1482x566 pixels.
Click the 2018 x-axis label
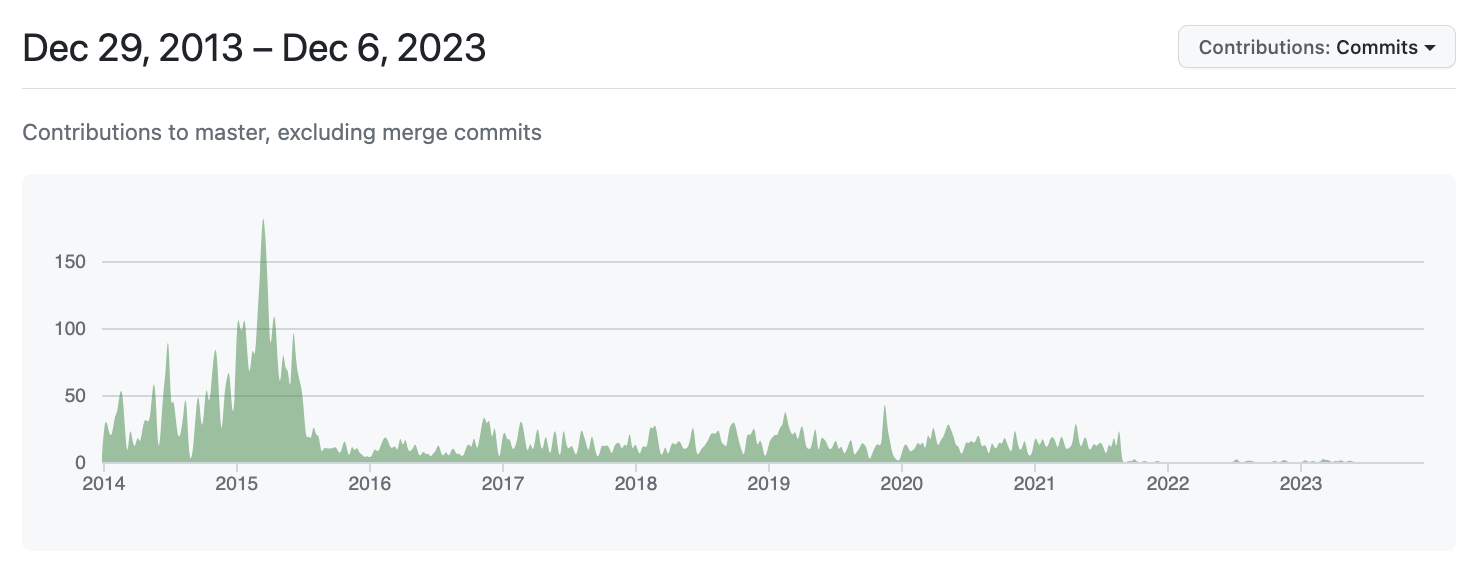[x=635, y=484]
